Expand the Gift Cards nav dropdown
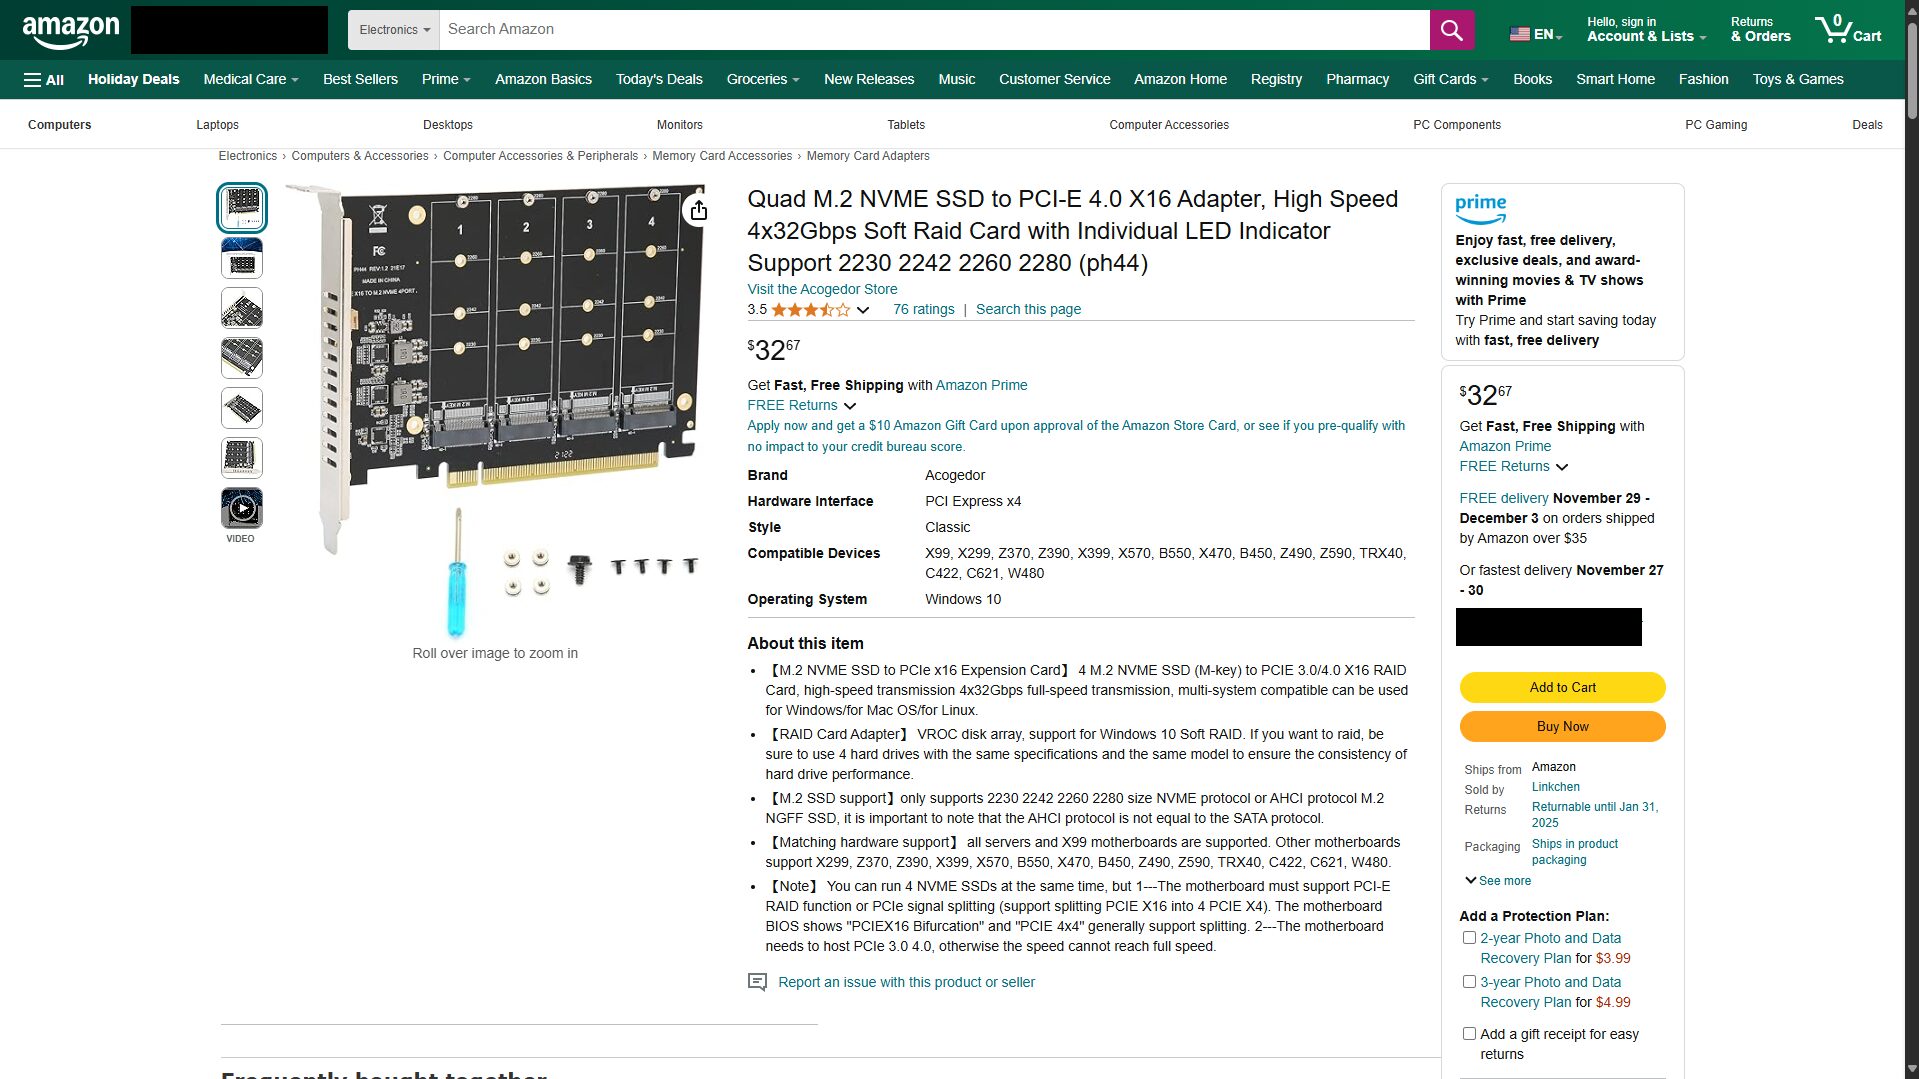1919x1079 pixels. pyautogui.click(x=1451, y=79)
